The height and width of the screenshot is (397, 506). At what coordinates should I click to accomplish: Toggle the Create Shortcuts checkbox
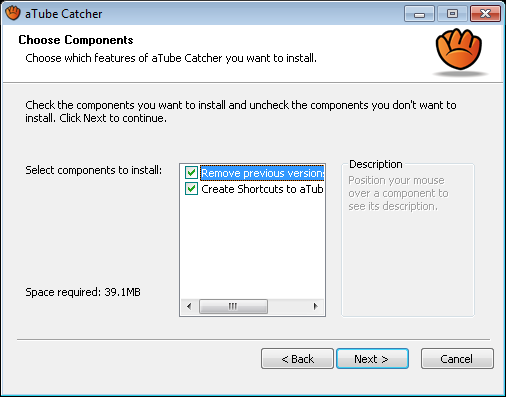[191, 189]
